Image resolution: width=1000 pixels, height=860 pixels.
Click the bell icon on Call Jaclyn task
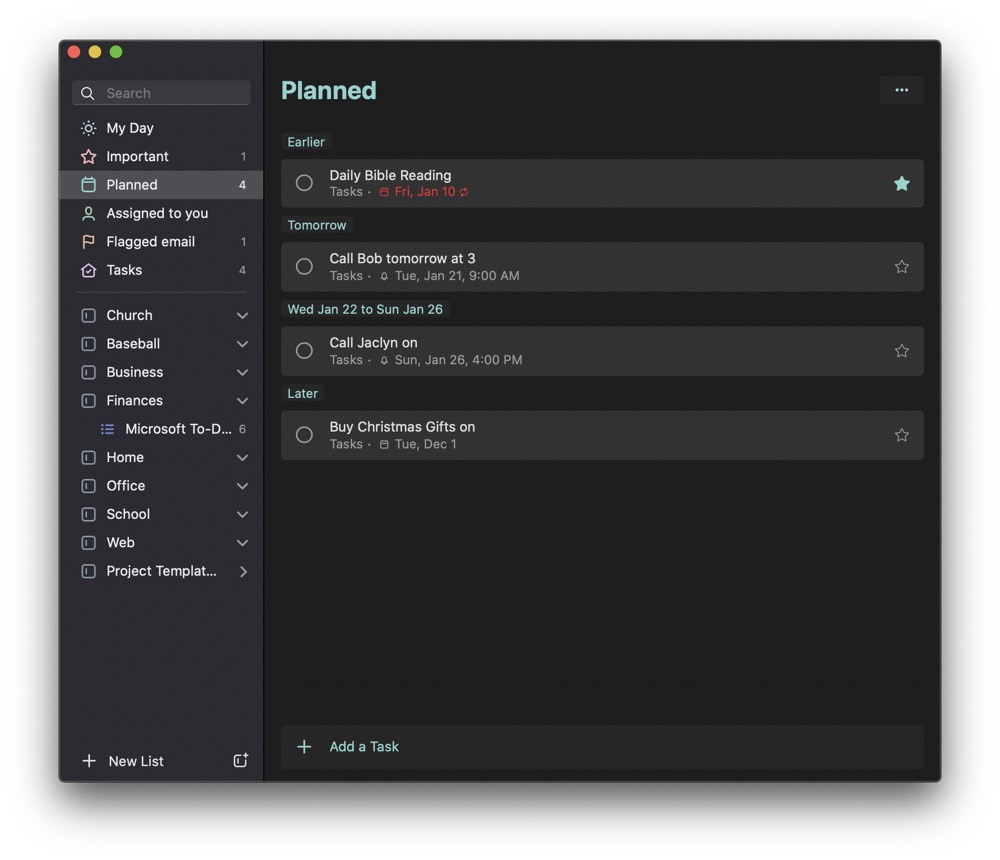384,360
